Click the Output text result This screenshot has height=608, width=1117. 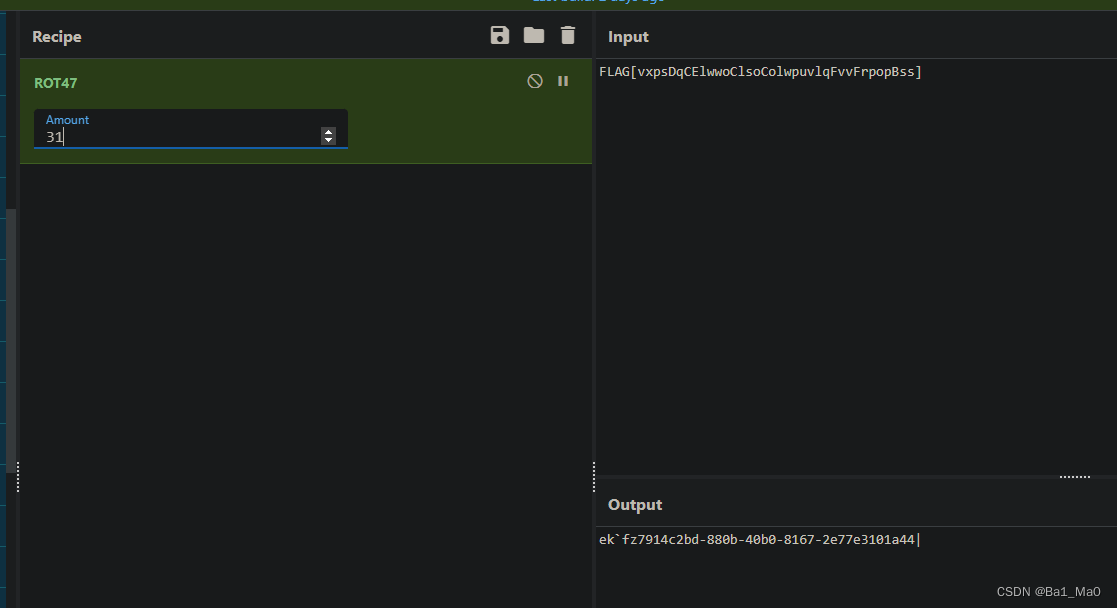coord(759,540)
